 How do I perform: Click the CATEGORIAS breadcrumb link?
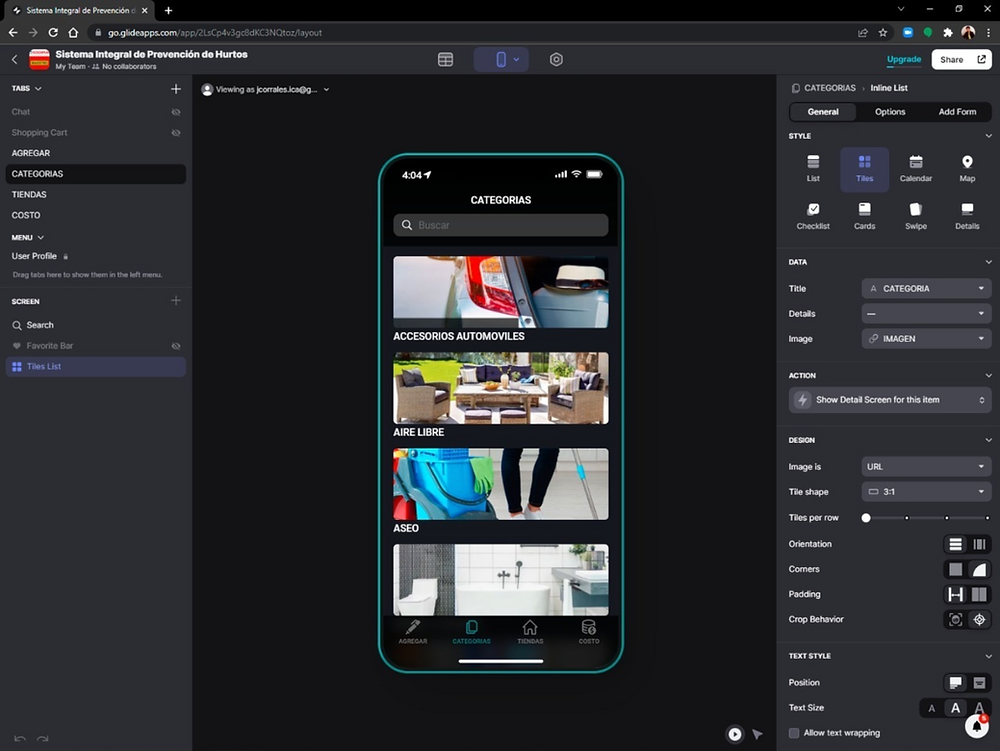click(829, 88)
